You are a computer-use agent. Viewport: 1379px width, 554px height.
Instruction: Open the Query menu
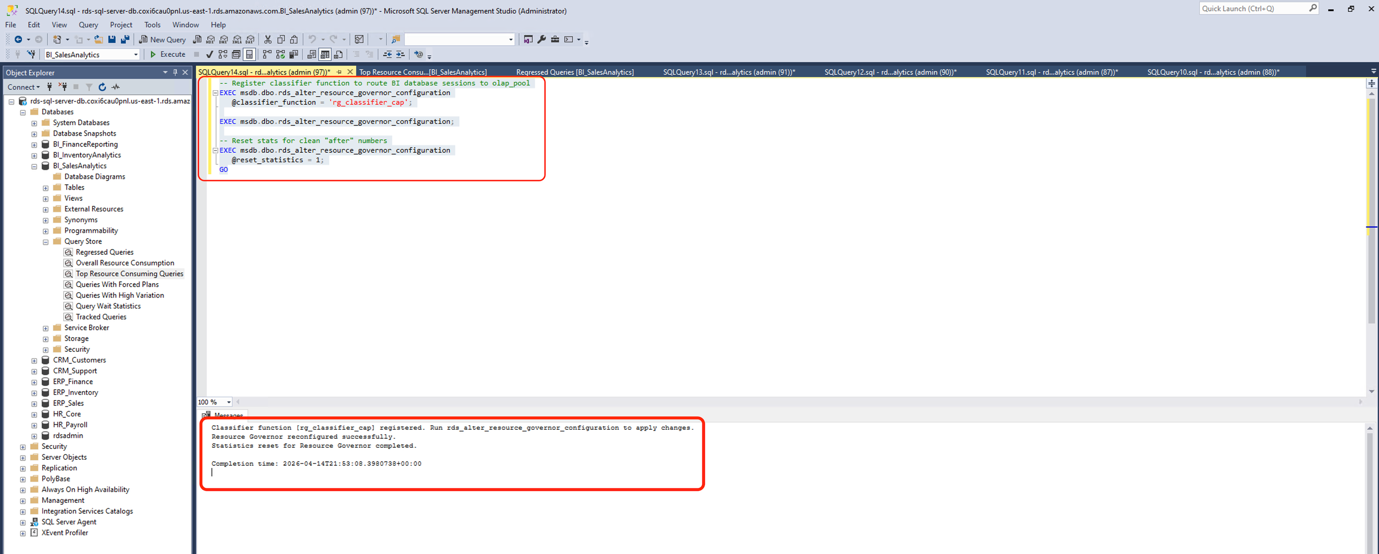88,25
